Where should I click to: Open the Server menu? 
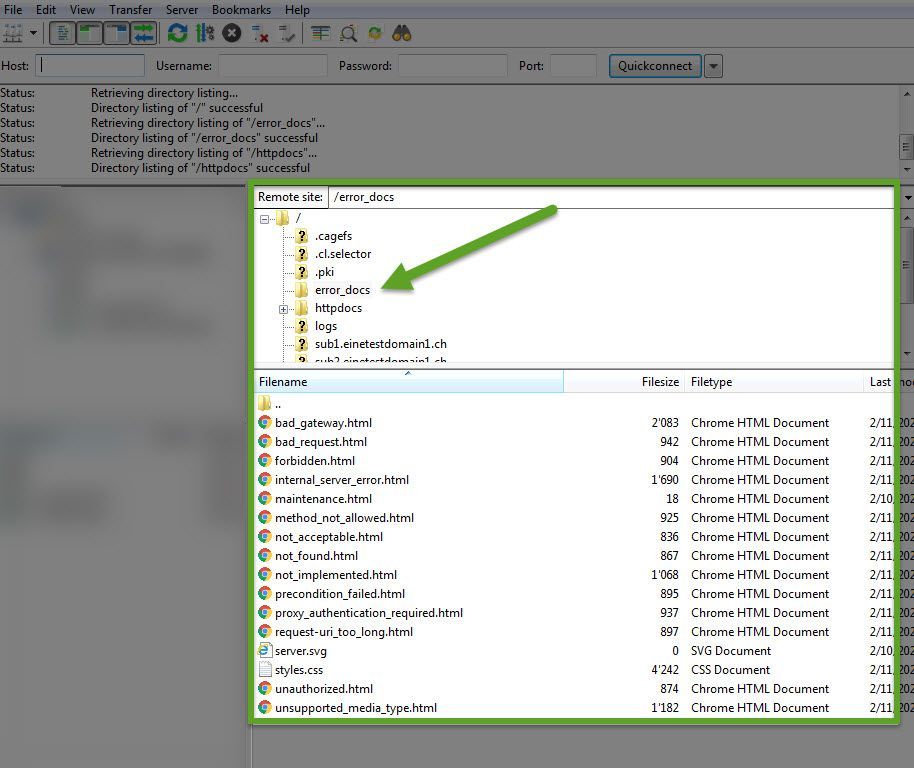pyautogui.click(x=182, y=10)
